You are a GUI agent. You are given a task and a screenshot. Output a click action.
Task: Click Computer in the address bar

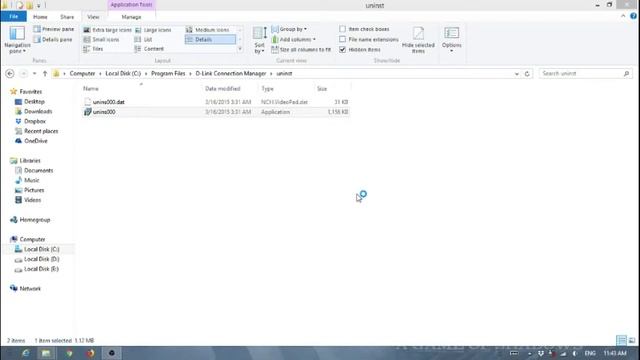tap(82, 73)
